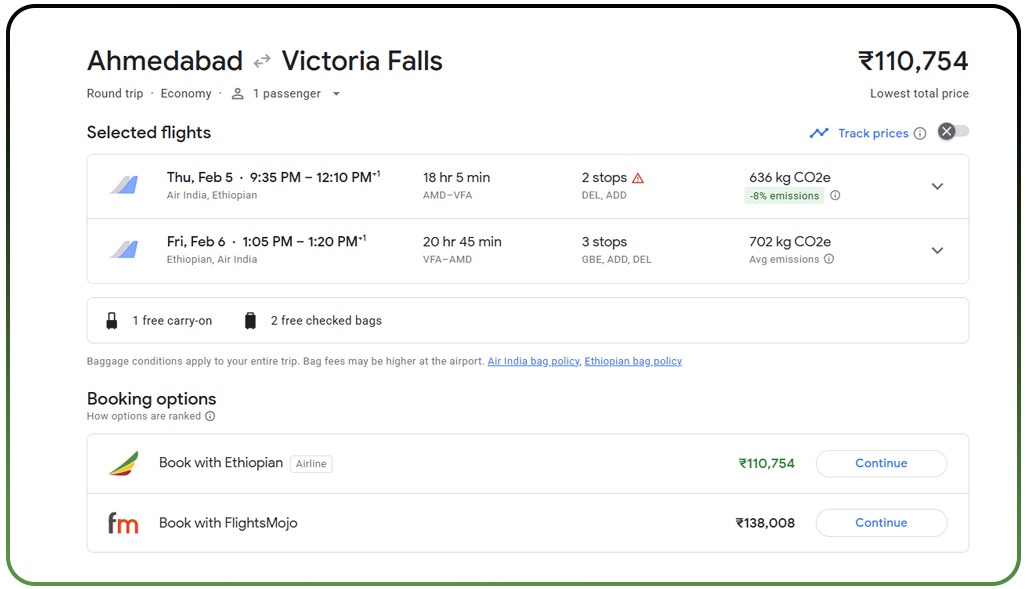The image size is (1026, 589).
Task: Open the Air India bag policy link
Action: (533, 361)
